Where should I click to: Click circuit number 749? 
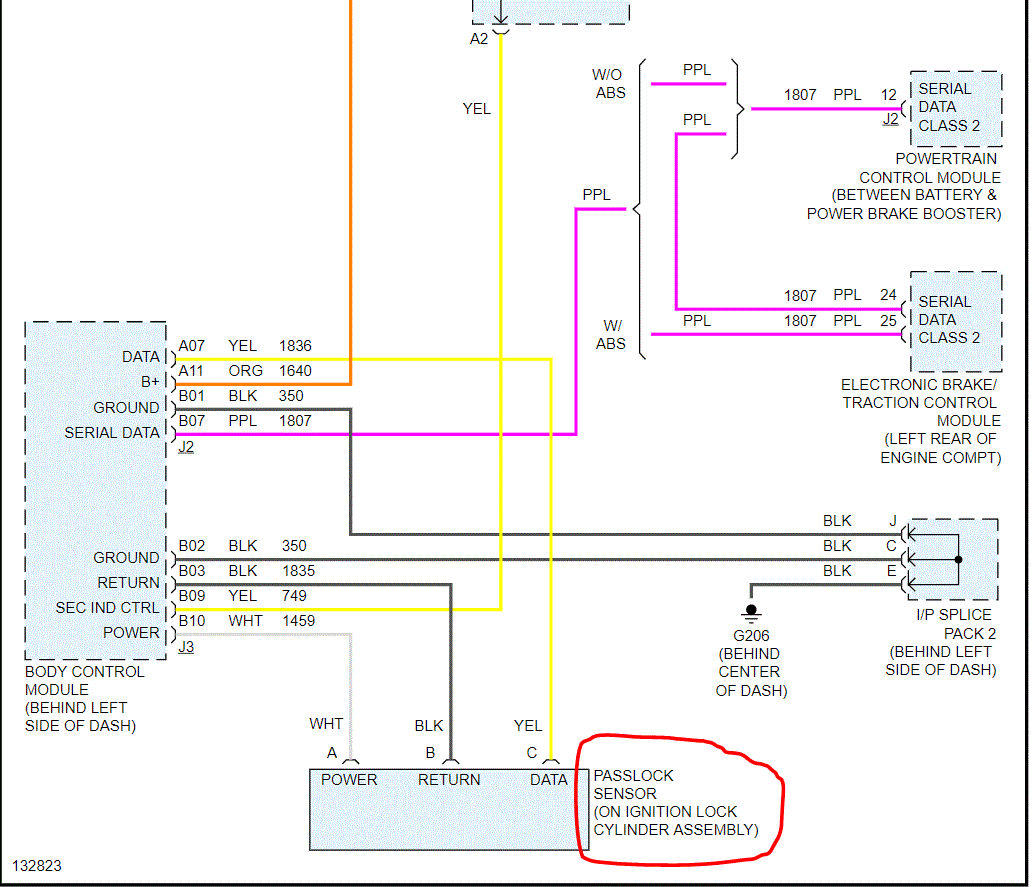point(294,596)
